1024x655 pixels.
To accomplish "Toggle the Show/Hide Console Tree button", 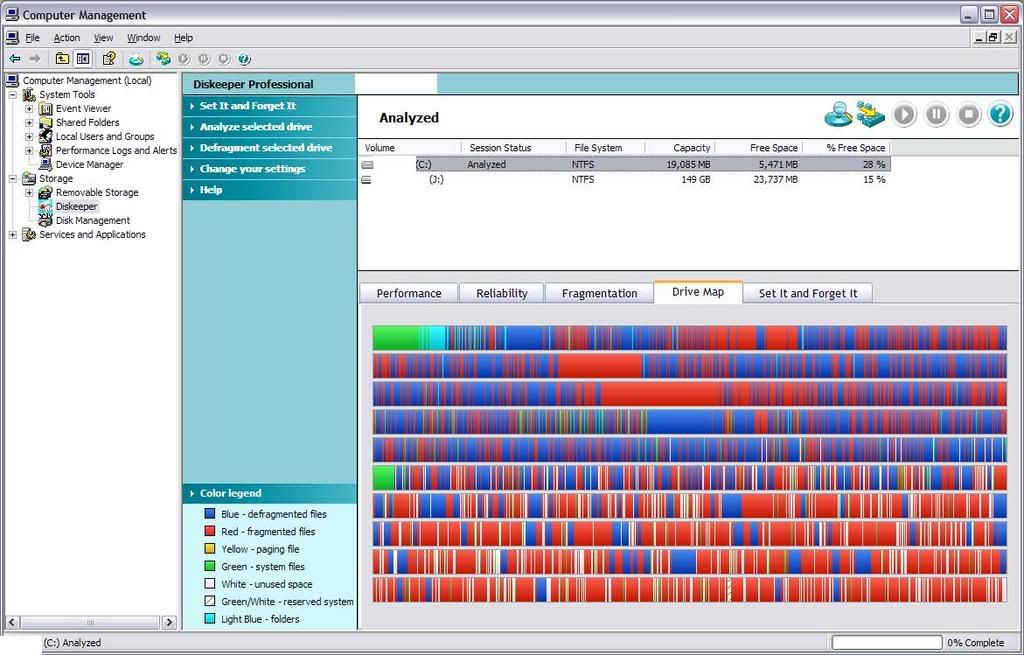I will click(83, 59).
